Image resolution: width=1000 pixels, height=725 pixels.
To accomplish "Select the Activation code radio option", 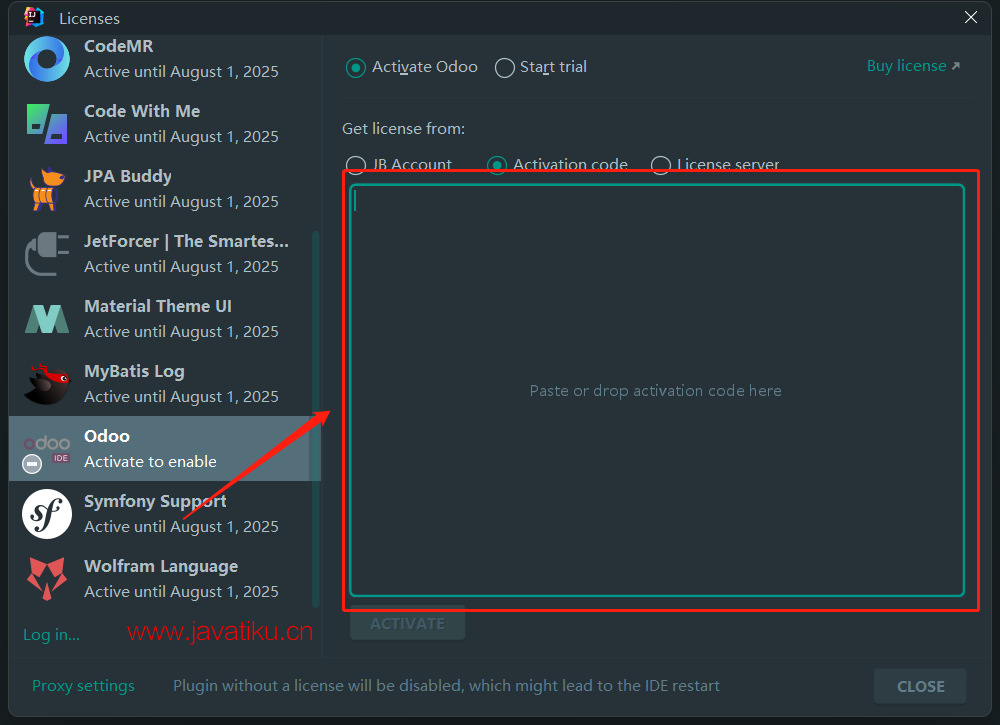I will coord(497,165).
